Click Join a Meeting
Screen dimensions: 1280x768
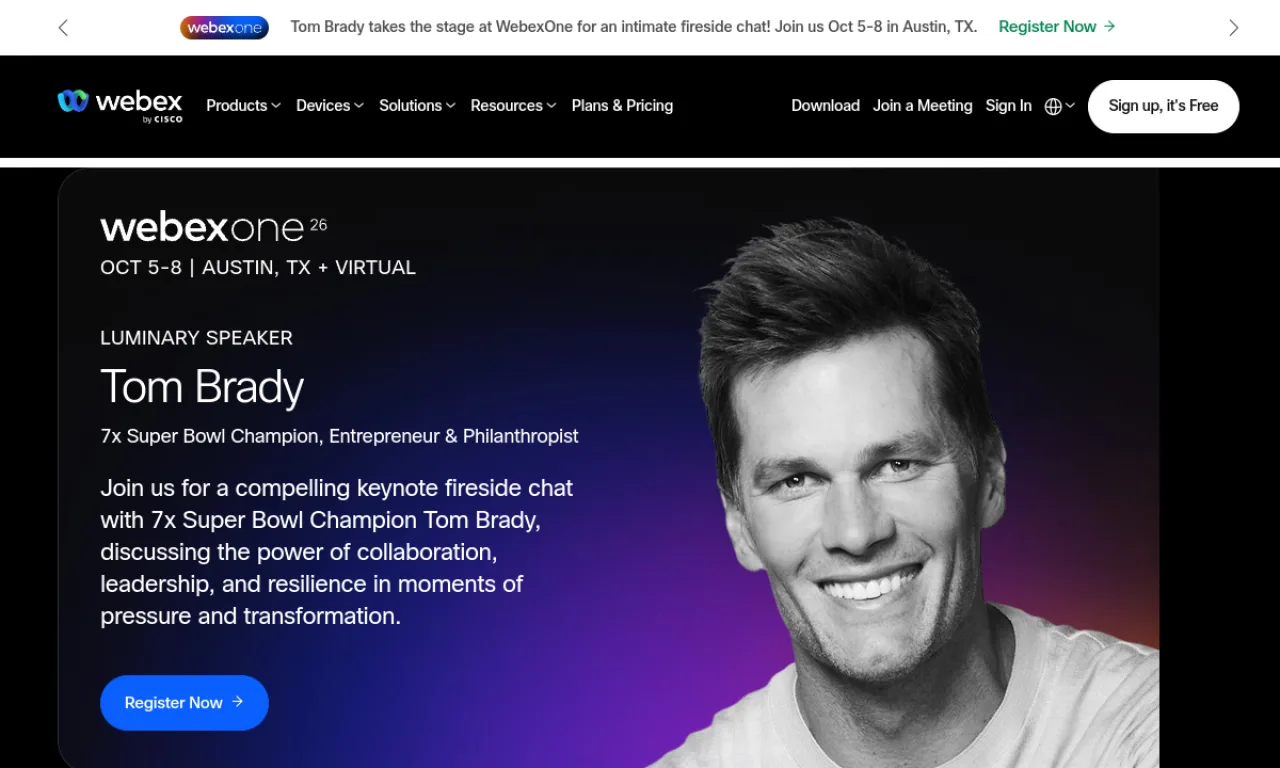(922, 106)
